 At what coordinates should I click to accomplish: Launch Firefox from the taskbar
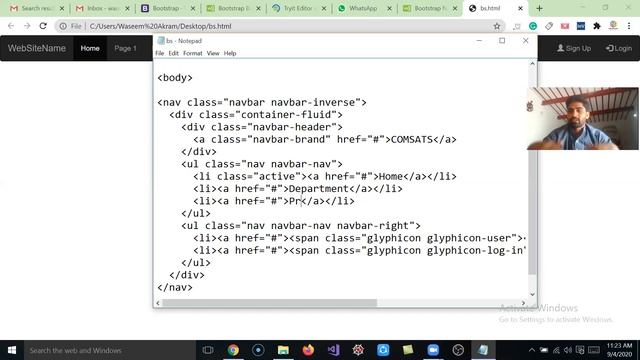coord(308,350)
